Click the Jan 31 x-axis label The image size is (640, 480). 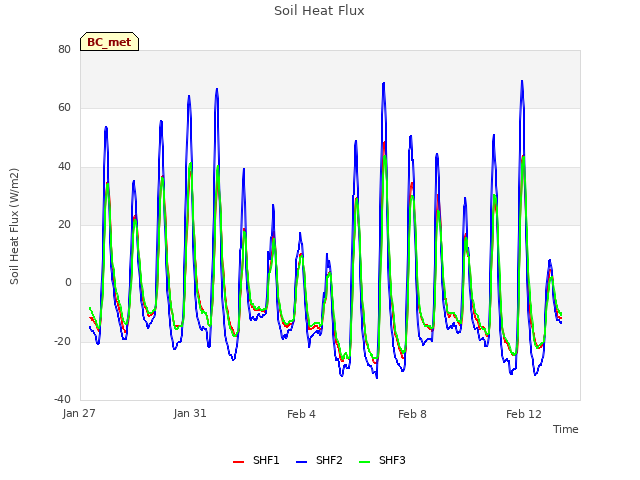tap(190, 413)
